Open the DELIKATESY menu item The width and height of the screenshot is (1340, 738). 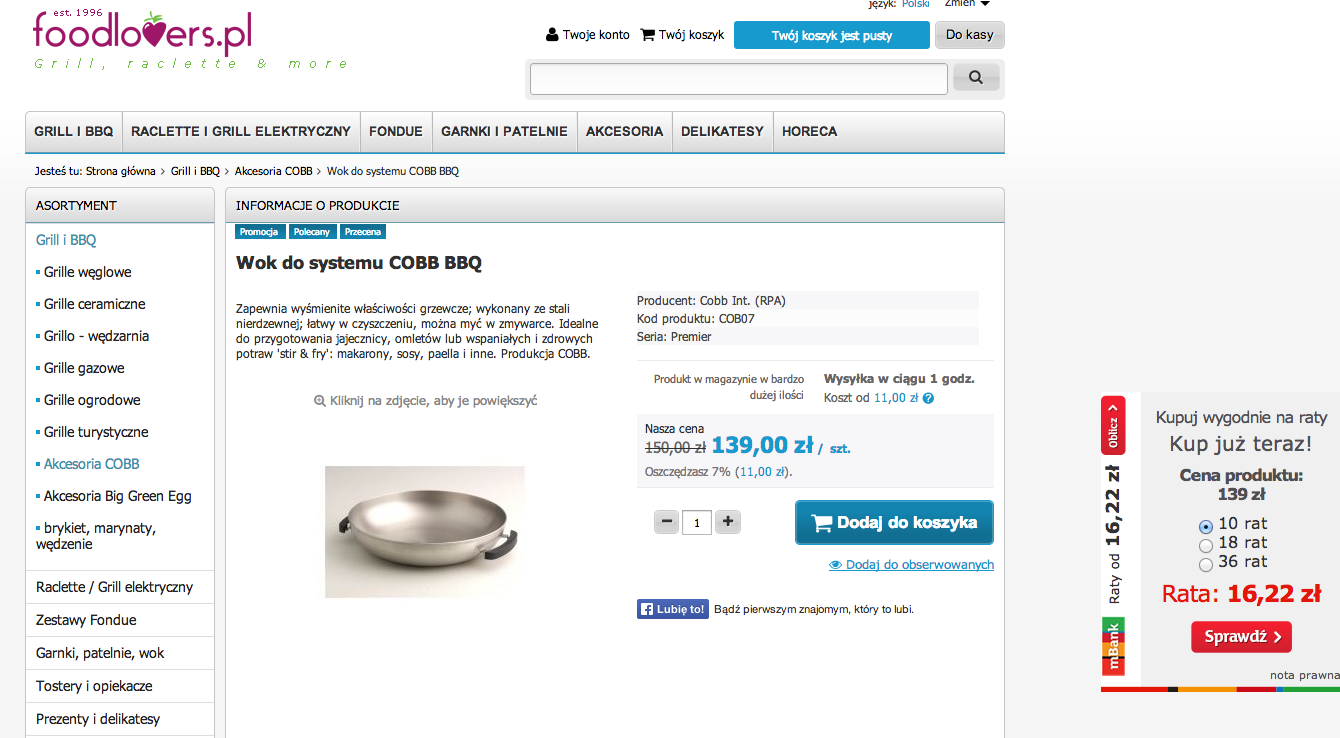pyautogui.click(x=722, y=131)
